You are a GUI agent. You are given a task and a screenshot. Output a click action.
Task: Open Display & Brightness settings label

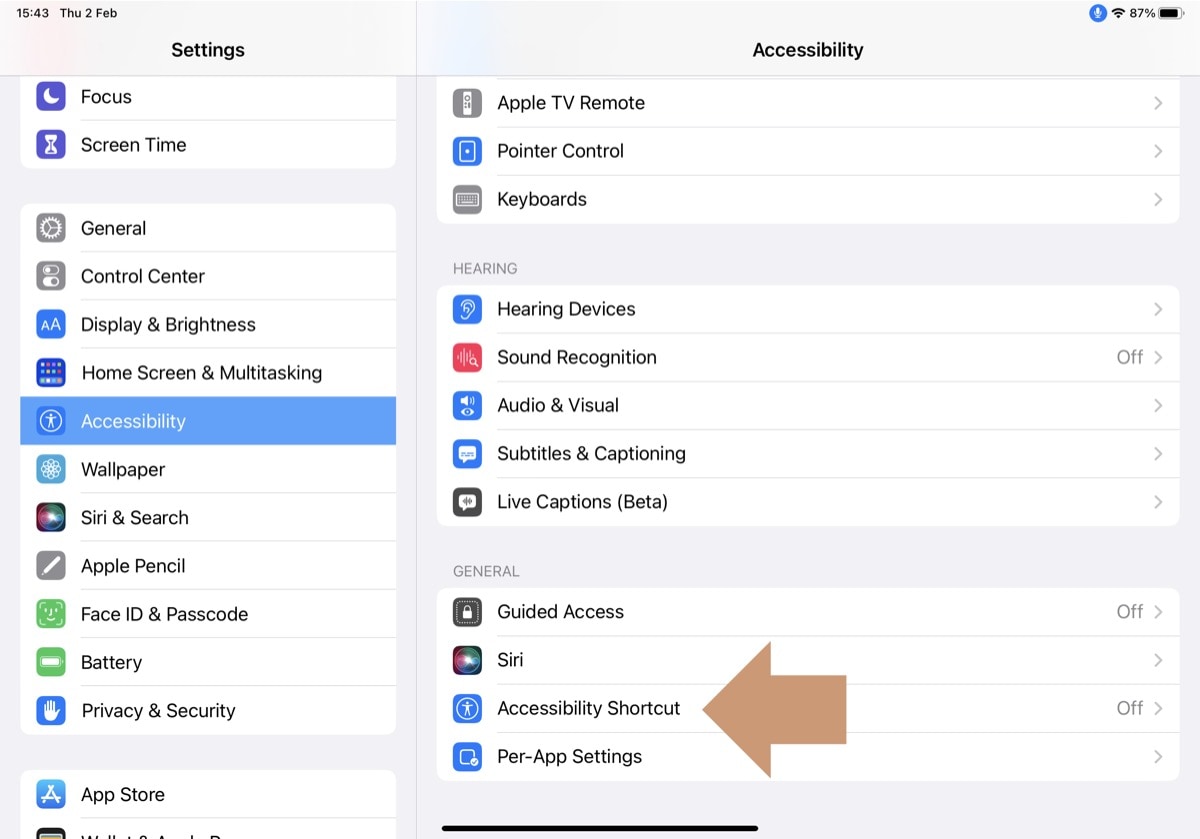pos(168,324)
